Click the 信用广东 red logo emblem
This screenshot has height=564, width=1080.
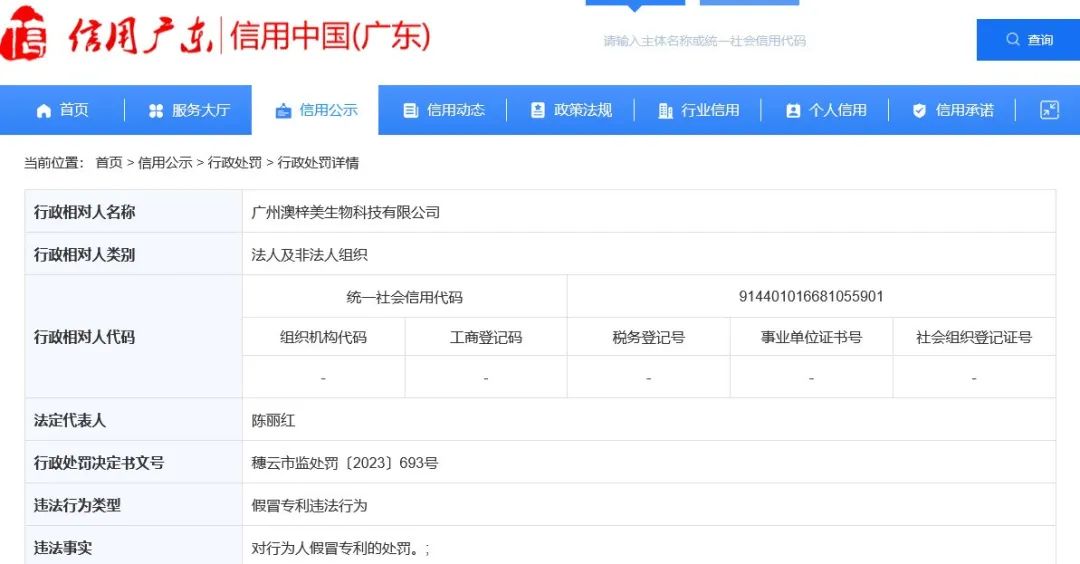click(24, 34)
